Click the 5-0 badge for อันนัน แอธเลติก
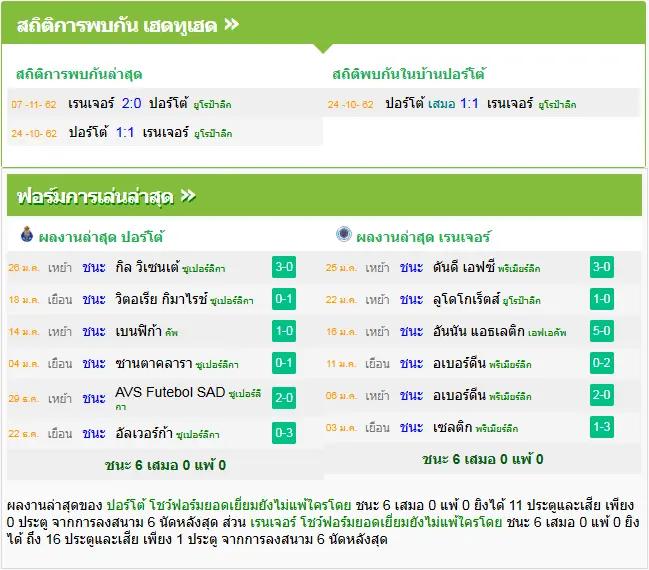 click(x=602, y=331)
